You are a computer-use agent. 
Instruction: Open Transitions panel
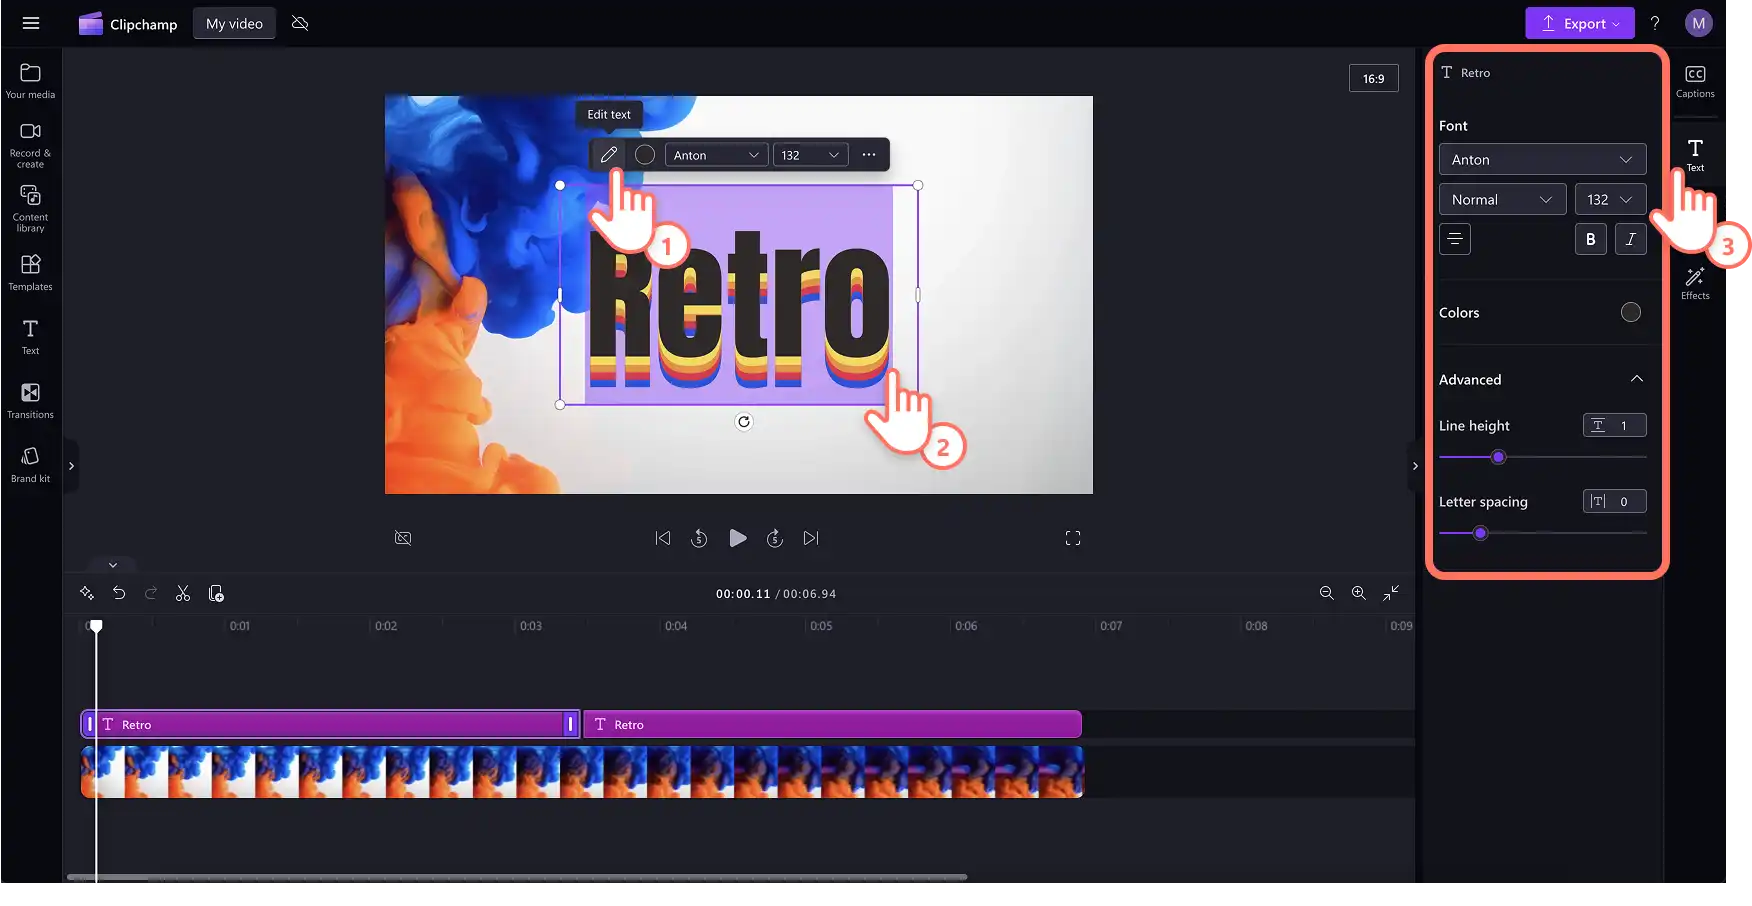click(30, 400)
